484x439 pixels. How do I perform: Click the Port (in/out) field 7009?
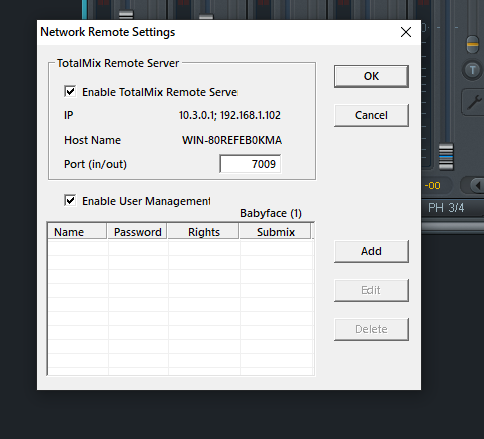250,164
